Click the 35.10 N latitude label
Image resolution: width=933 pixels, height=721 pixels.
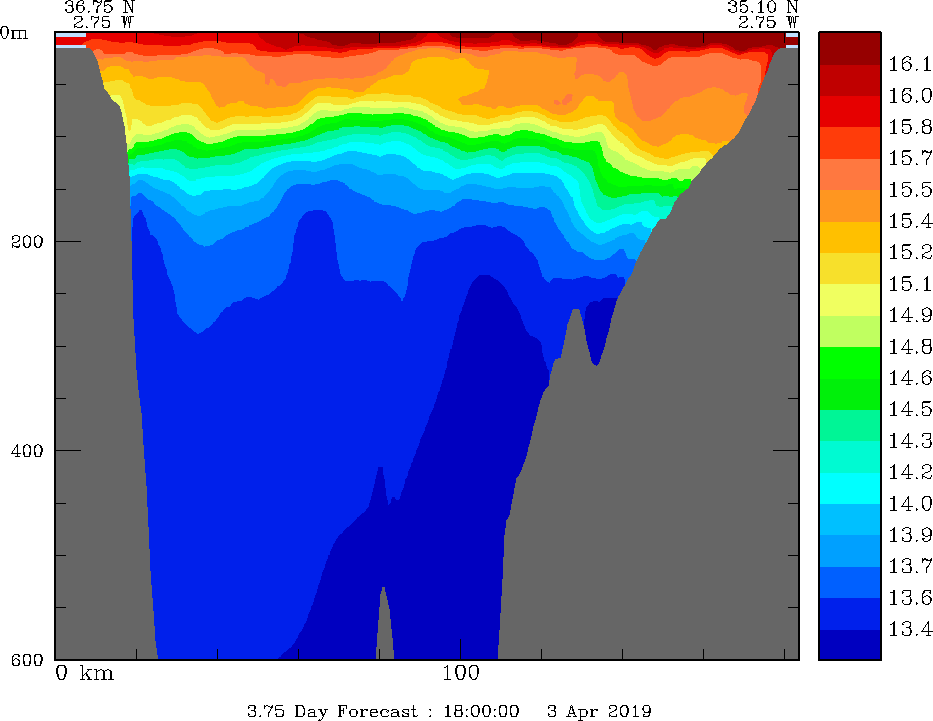[x=762, y=7]
